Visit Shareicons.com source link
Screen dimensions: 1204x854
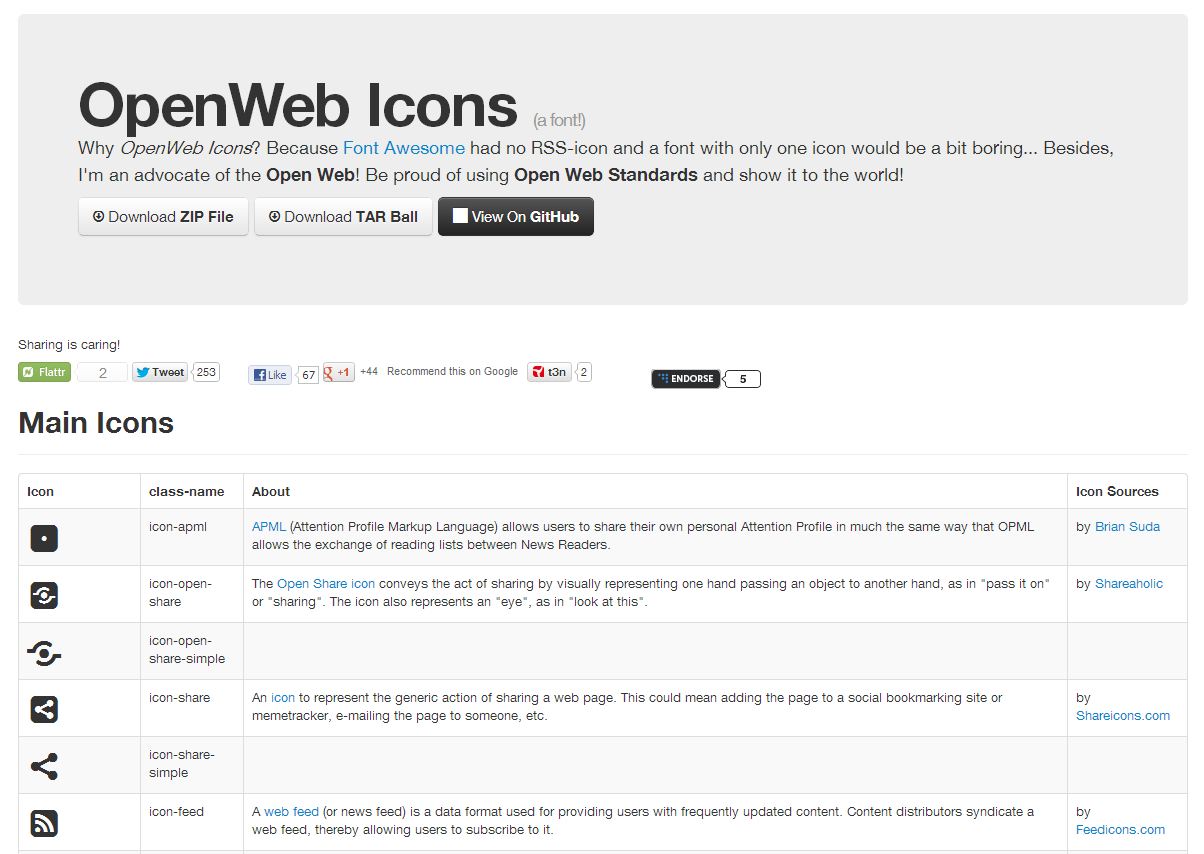click(1123, 715)
